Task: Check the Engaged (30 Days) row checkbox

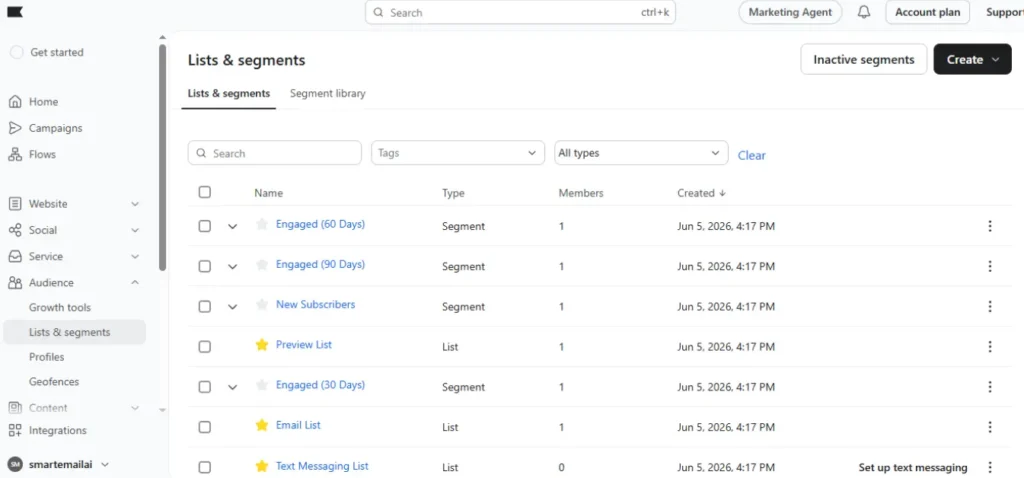Action: [x=205, y=387]
